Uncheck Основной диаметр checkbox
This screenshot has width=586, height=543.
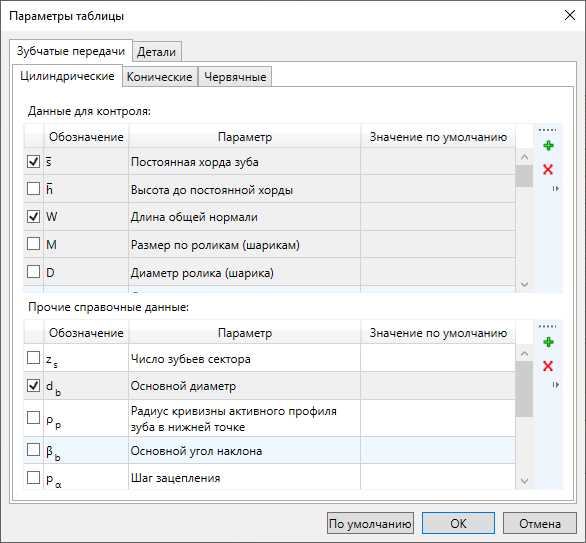(34, 385)
